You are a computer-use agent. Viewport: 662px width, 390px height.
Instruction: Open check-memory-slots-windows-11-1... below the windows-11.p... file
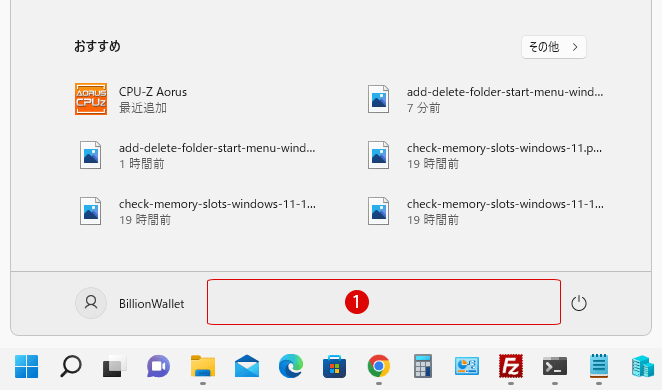pyautogui.click(x=485, y=211)
